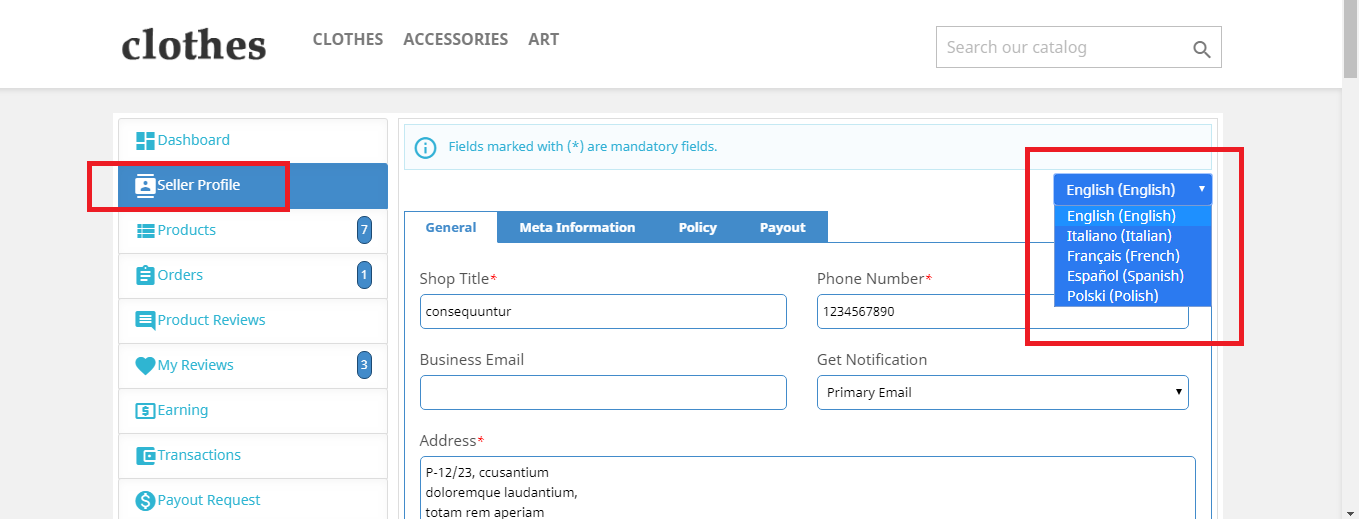Click the Seller Profile icon
This screenshot has width=1359, height=519.
[146, 186]
